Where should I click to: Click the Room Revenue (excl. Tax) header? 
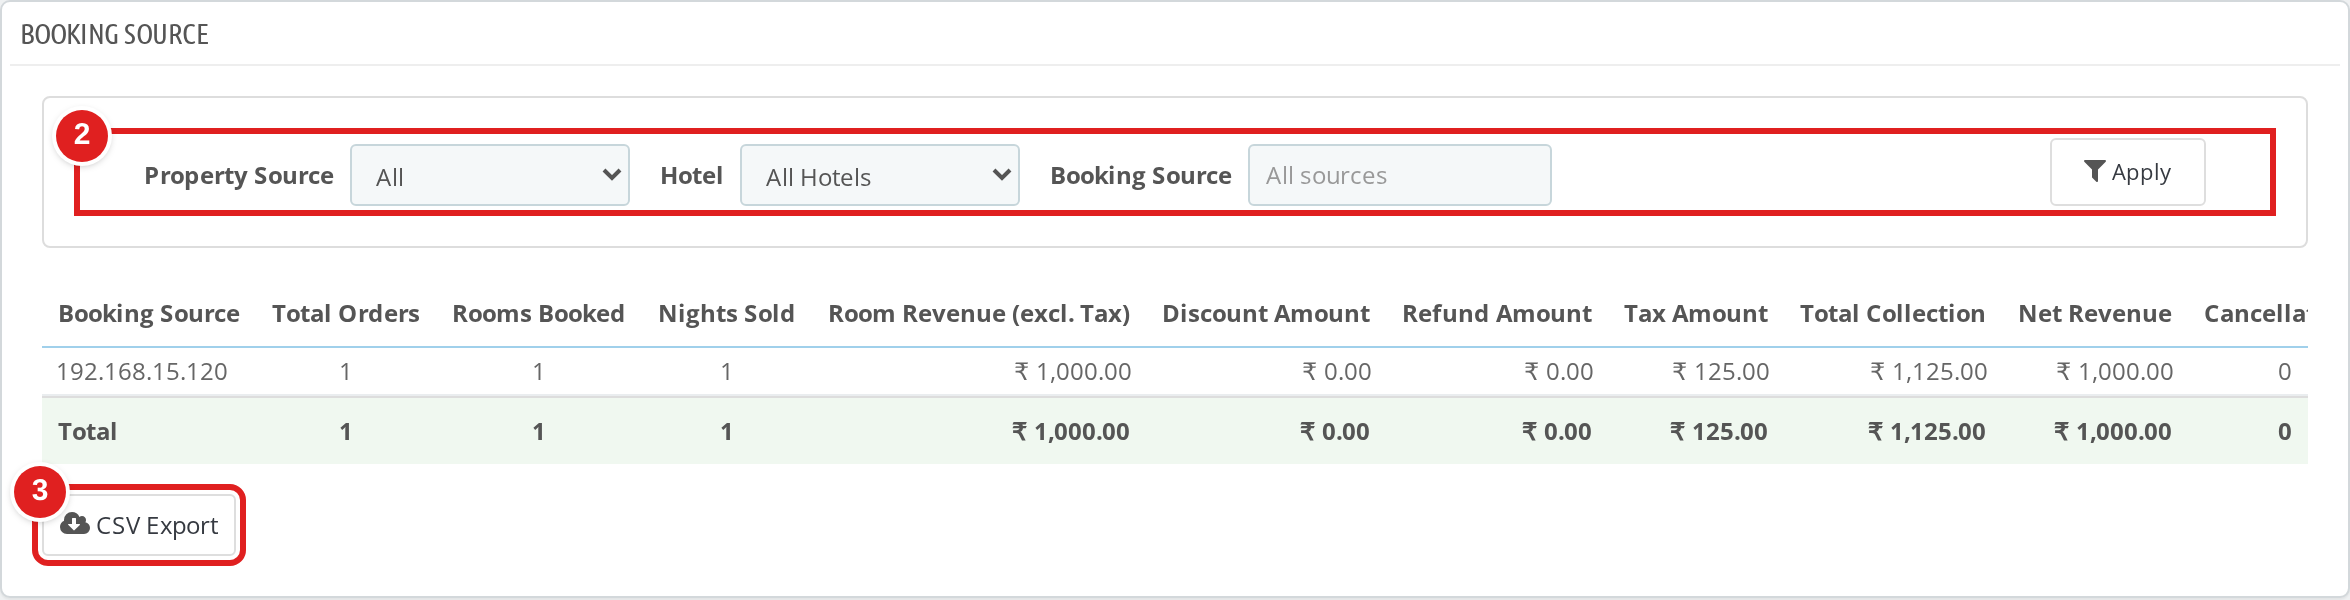pyautogui.click(x=979, y=313)
